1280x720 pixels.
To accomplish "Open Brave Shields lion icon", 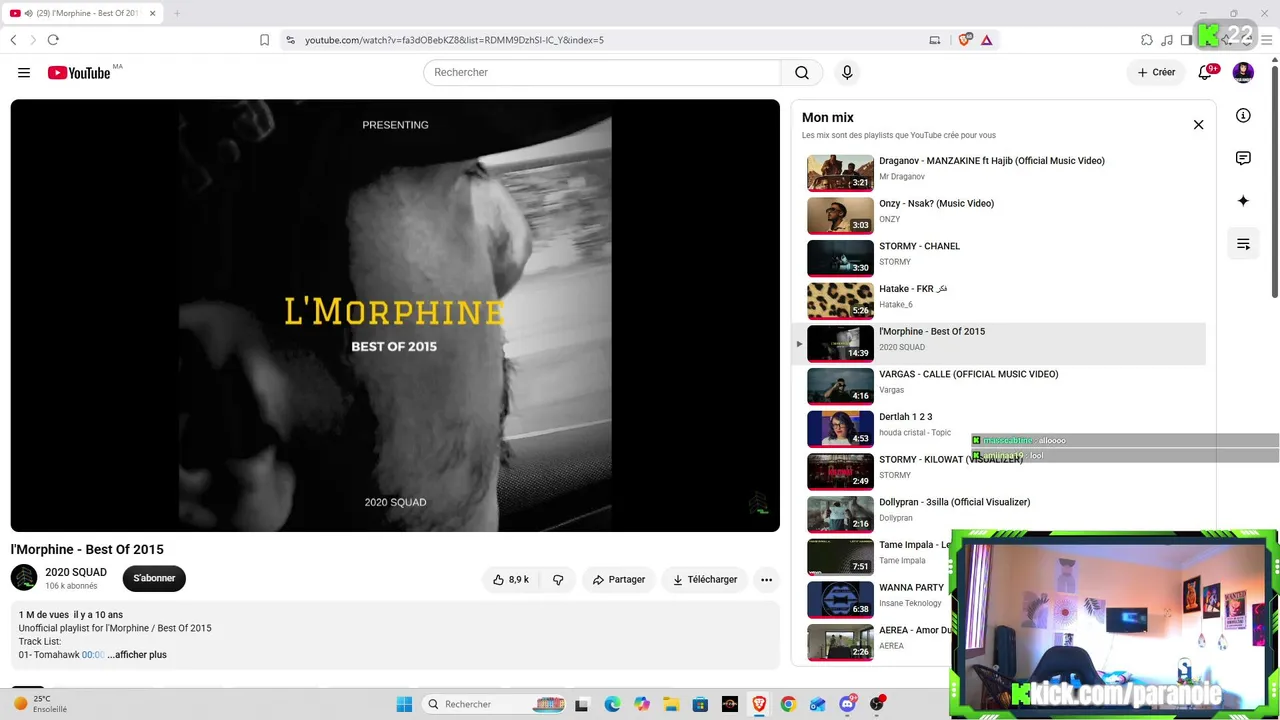I will pyautogui.click(x=965, y=40).
